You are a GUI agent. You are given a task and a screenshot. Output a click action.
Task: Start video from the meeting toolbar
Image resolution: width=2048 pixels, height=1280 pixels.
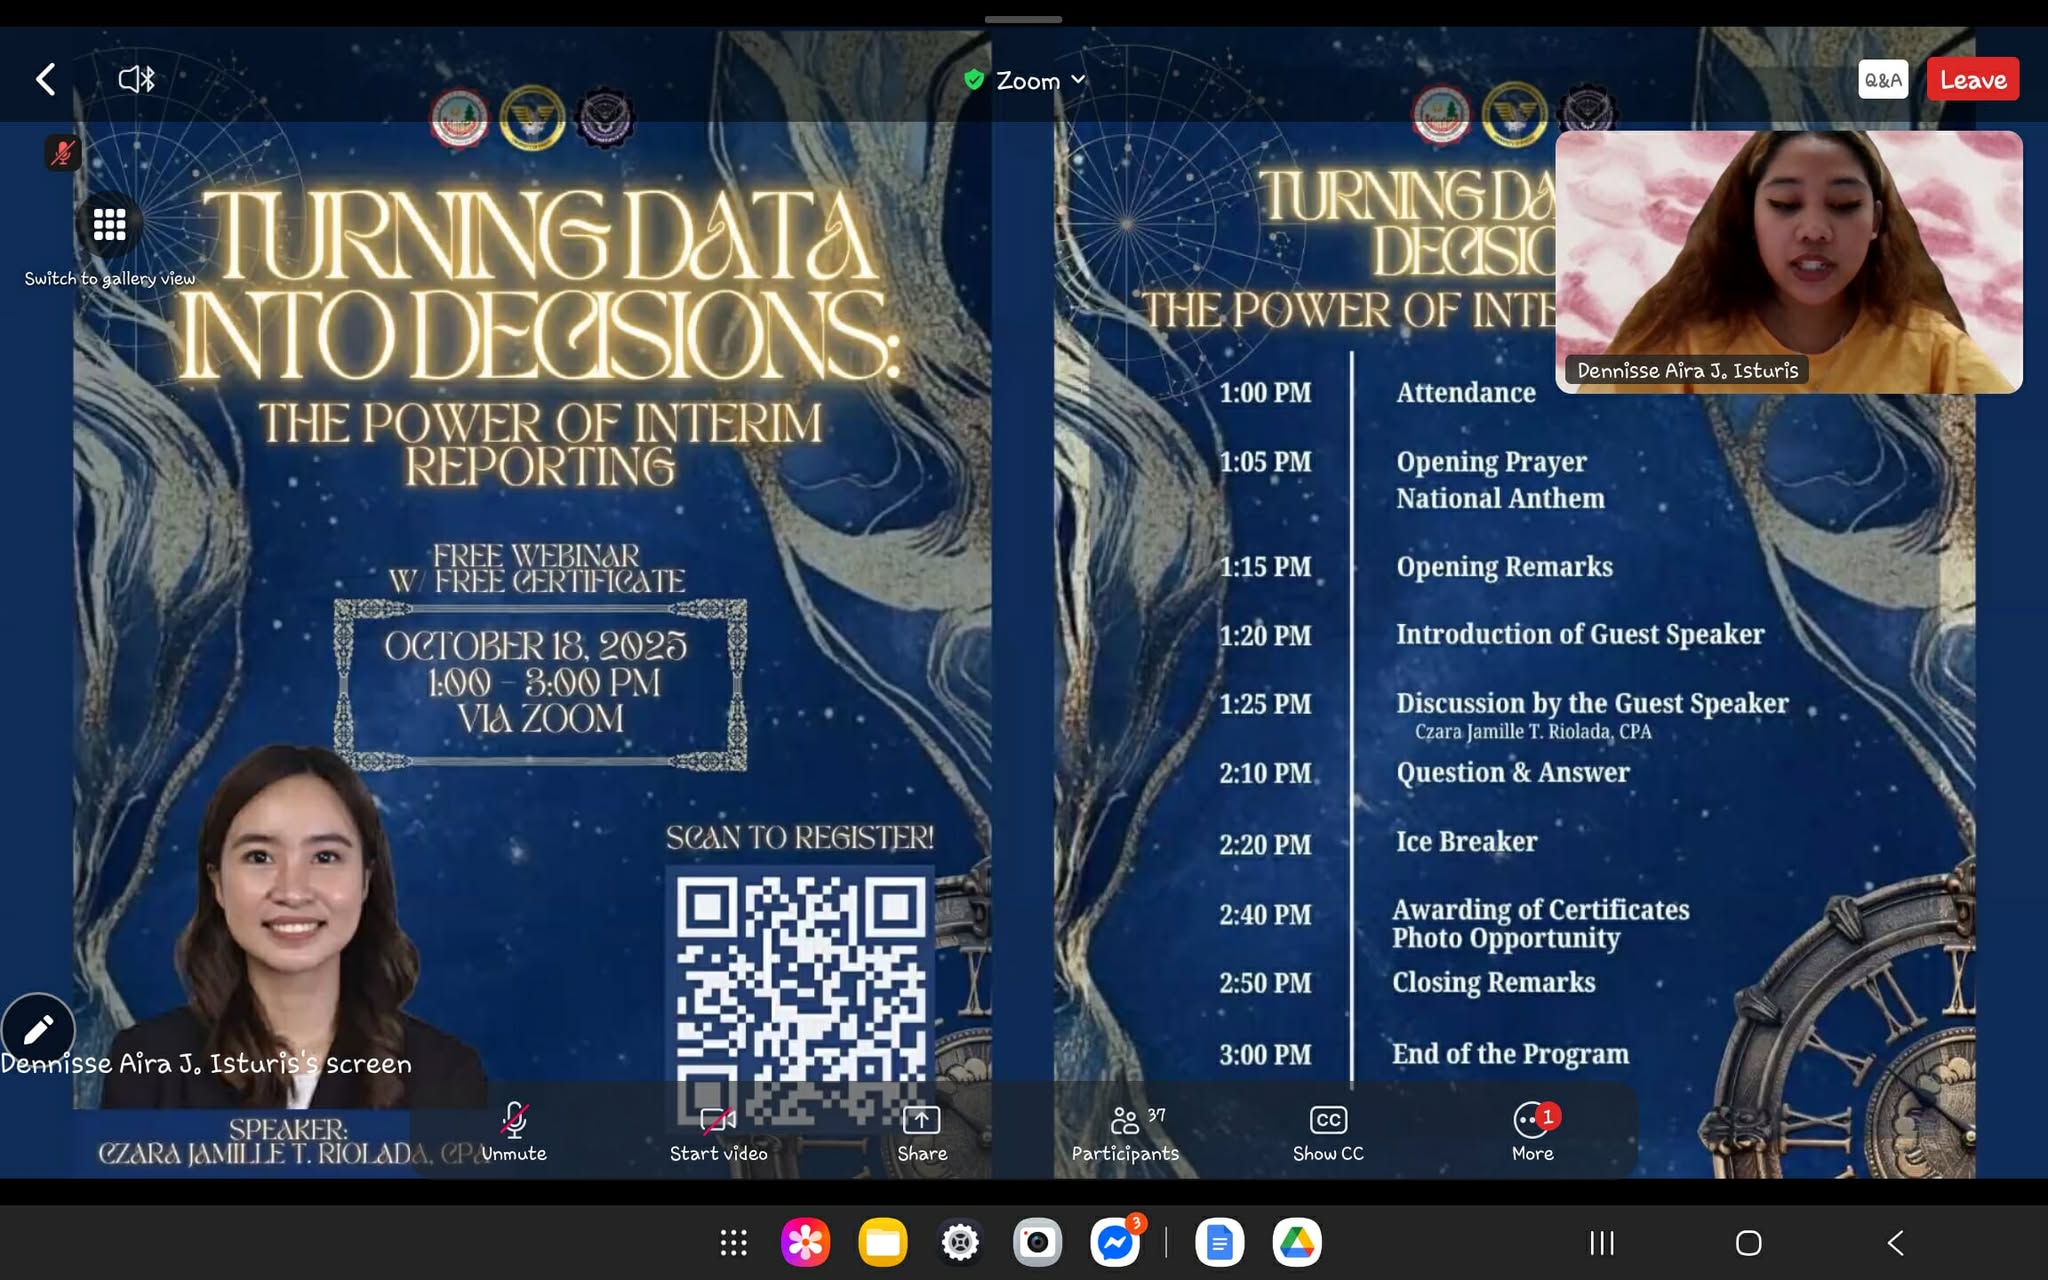(718, 1132)
